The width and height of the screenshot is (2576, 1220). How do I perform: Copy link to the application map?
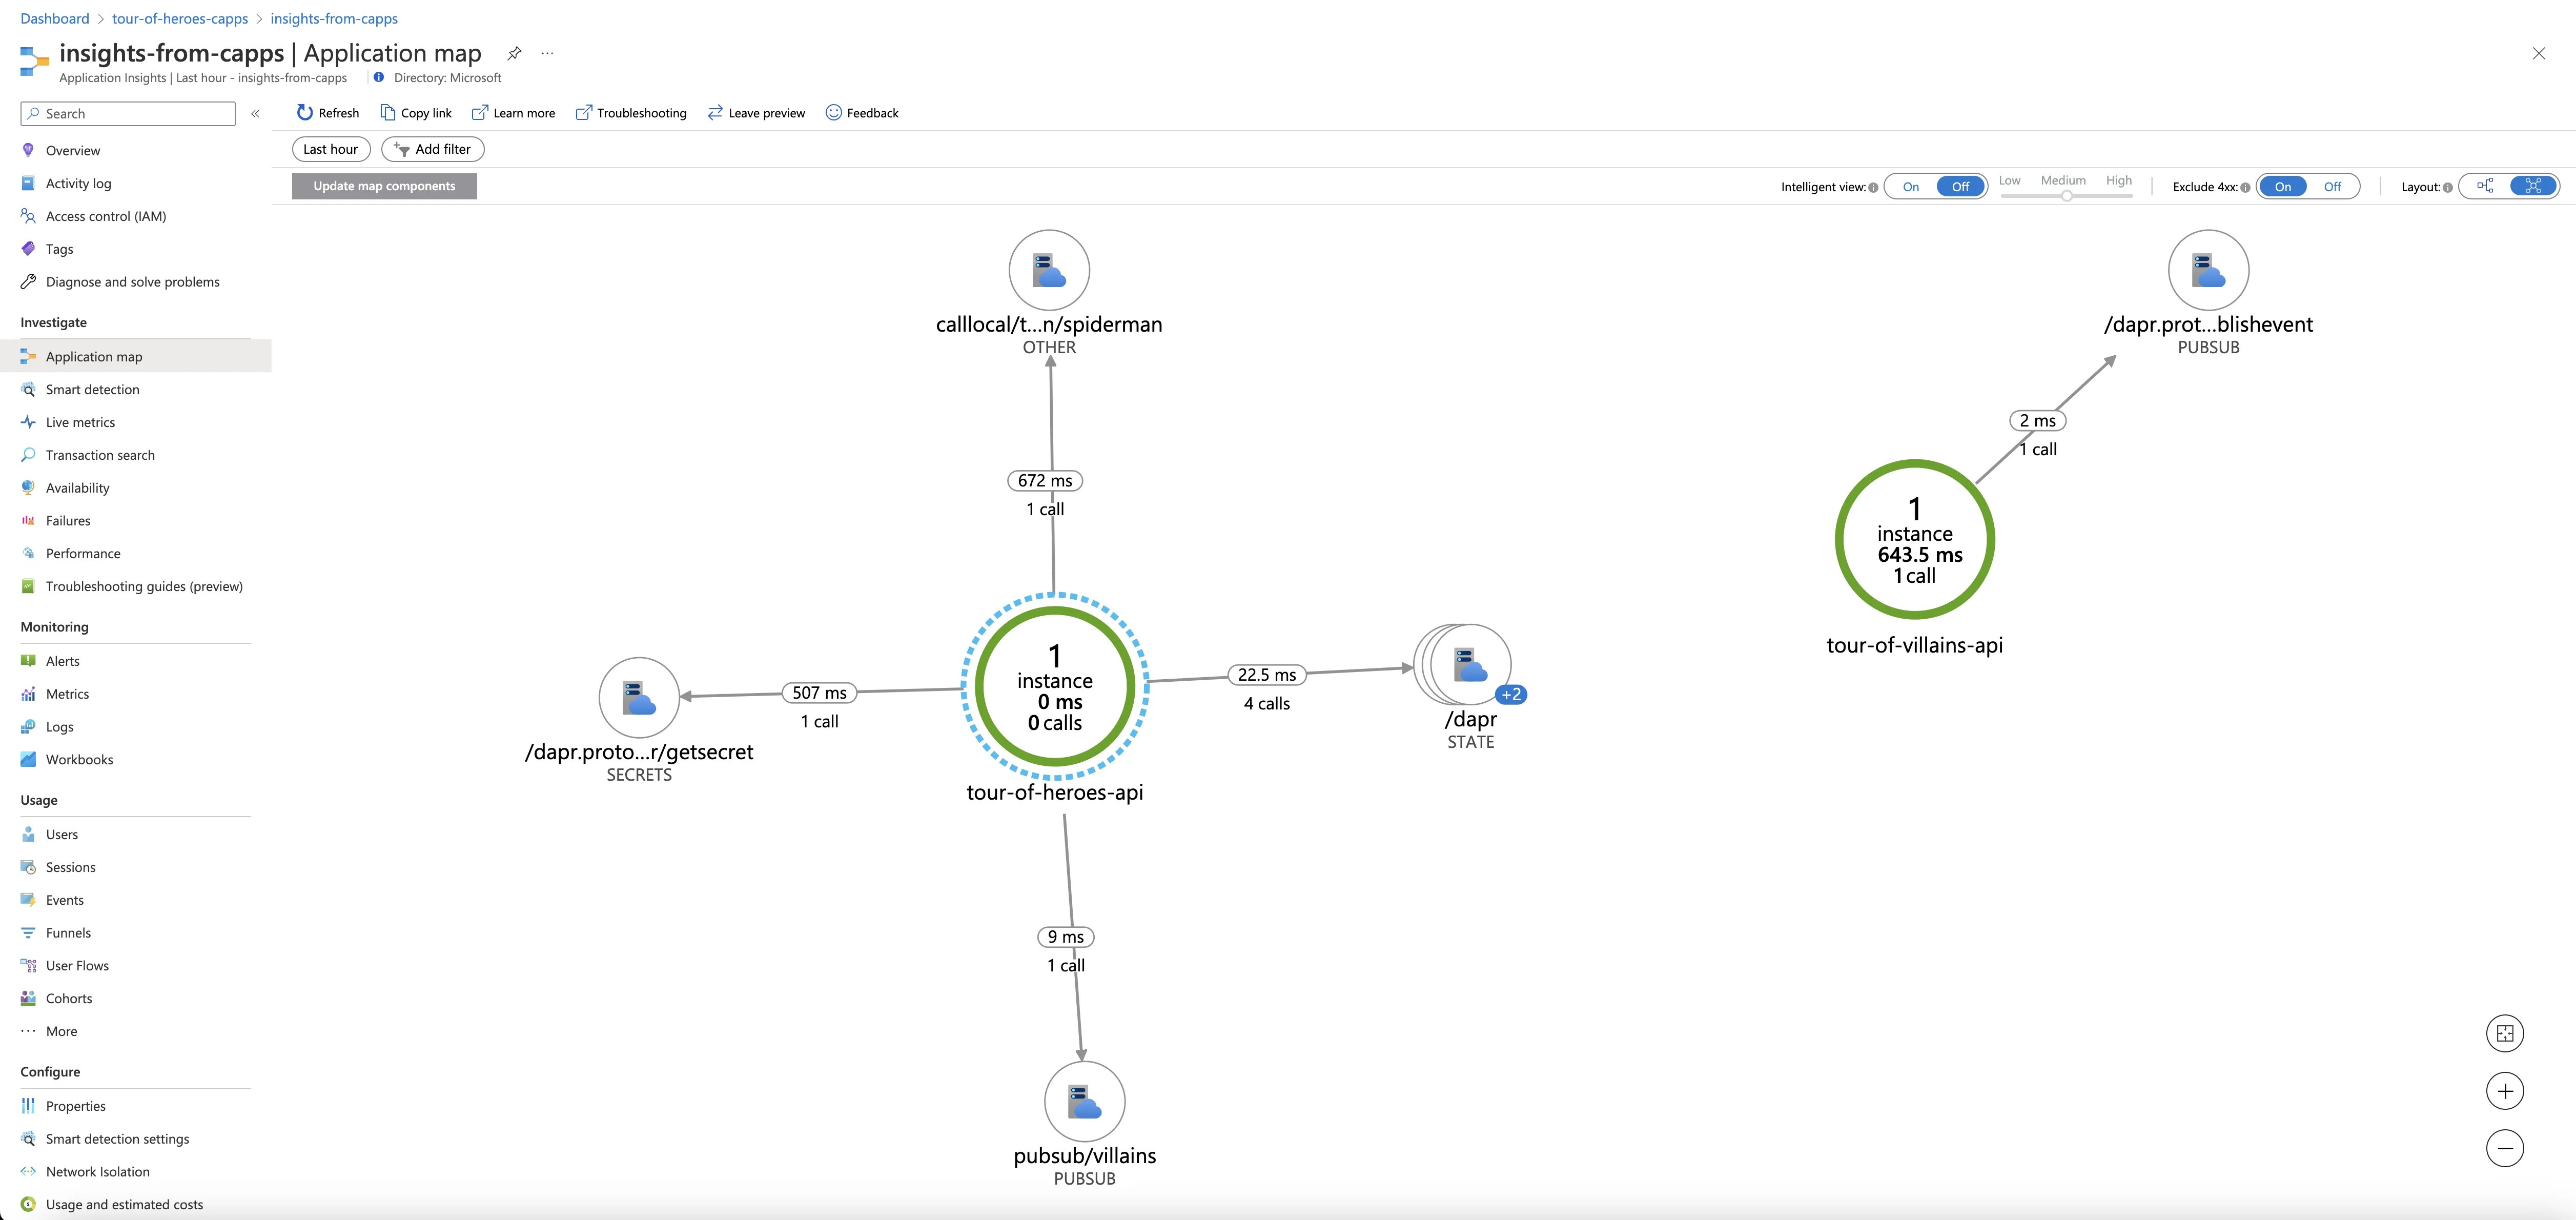(x=415, y=113)
